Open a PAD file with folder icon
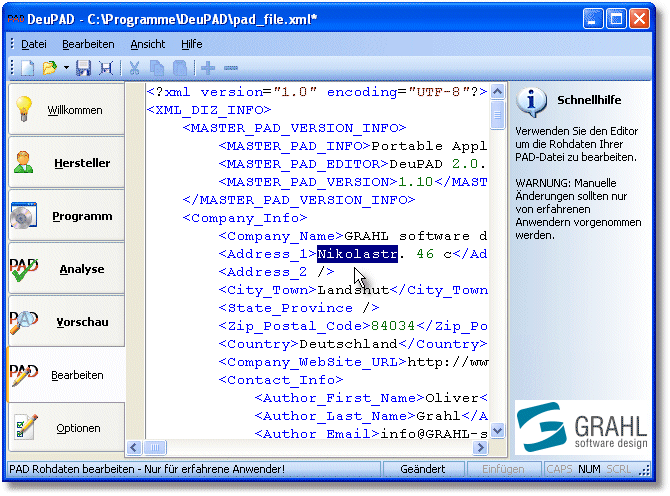670x496 pixels. [x=50, y=68]
